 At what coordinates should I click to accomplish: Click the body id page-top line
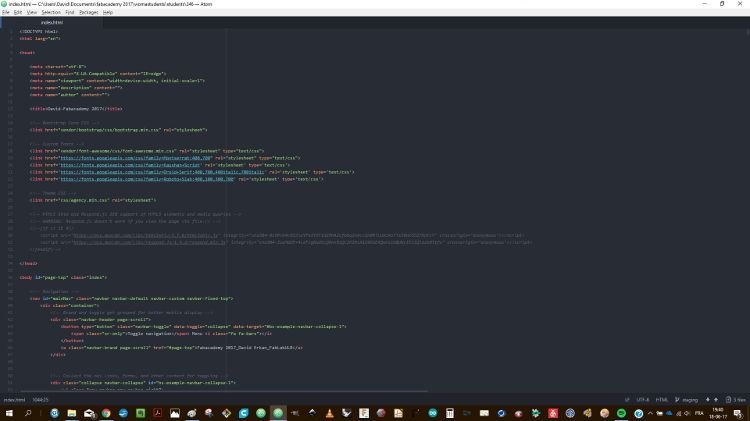(63, 277)
